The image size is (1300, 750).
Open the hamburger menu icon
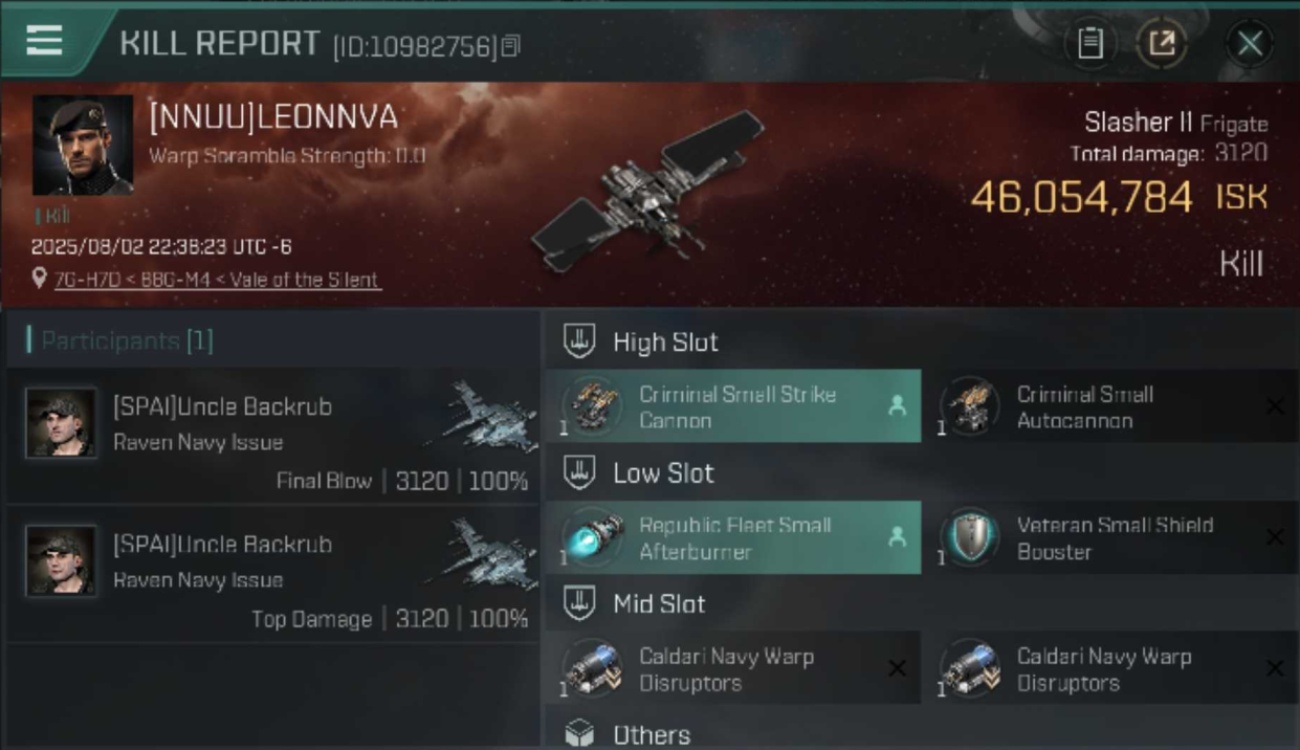coord(44,41)
